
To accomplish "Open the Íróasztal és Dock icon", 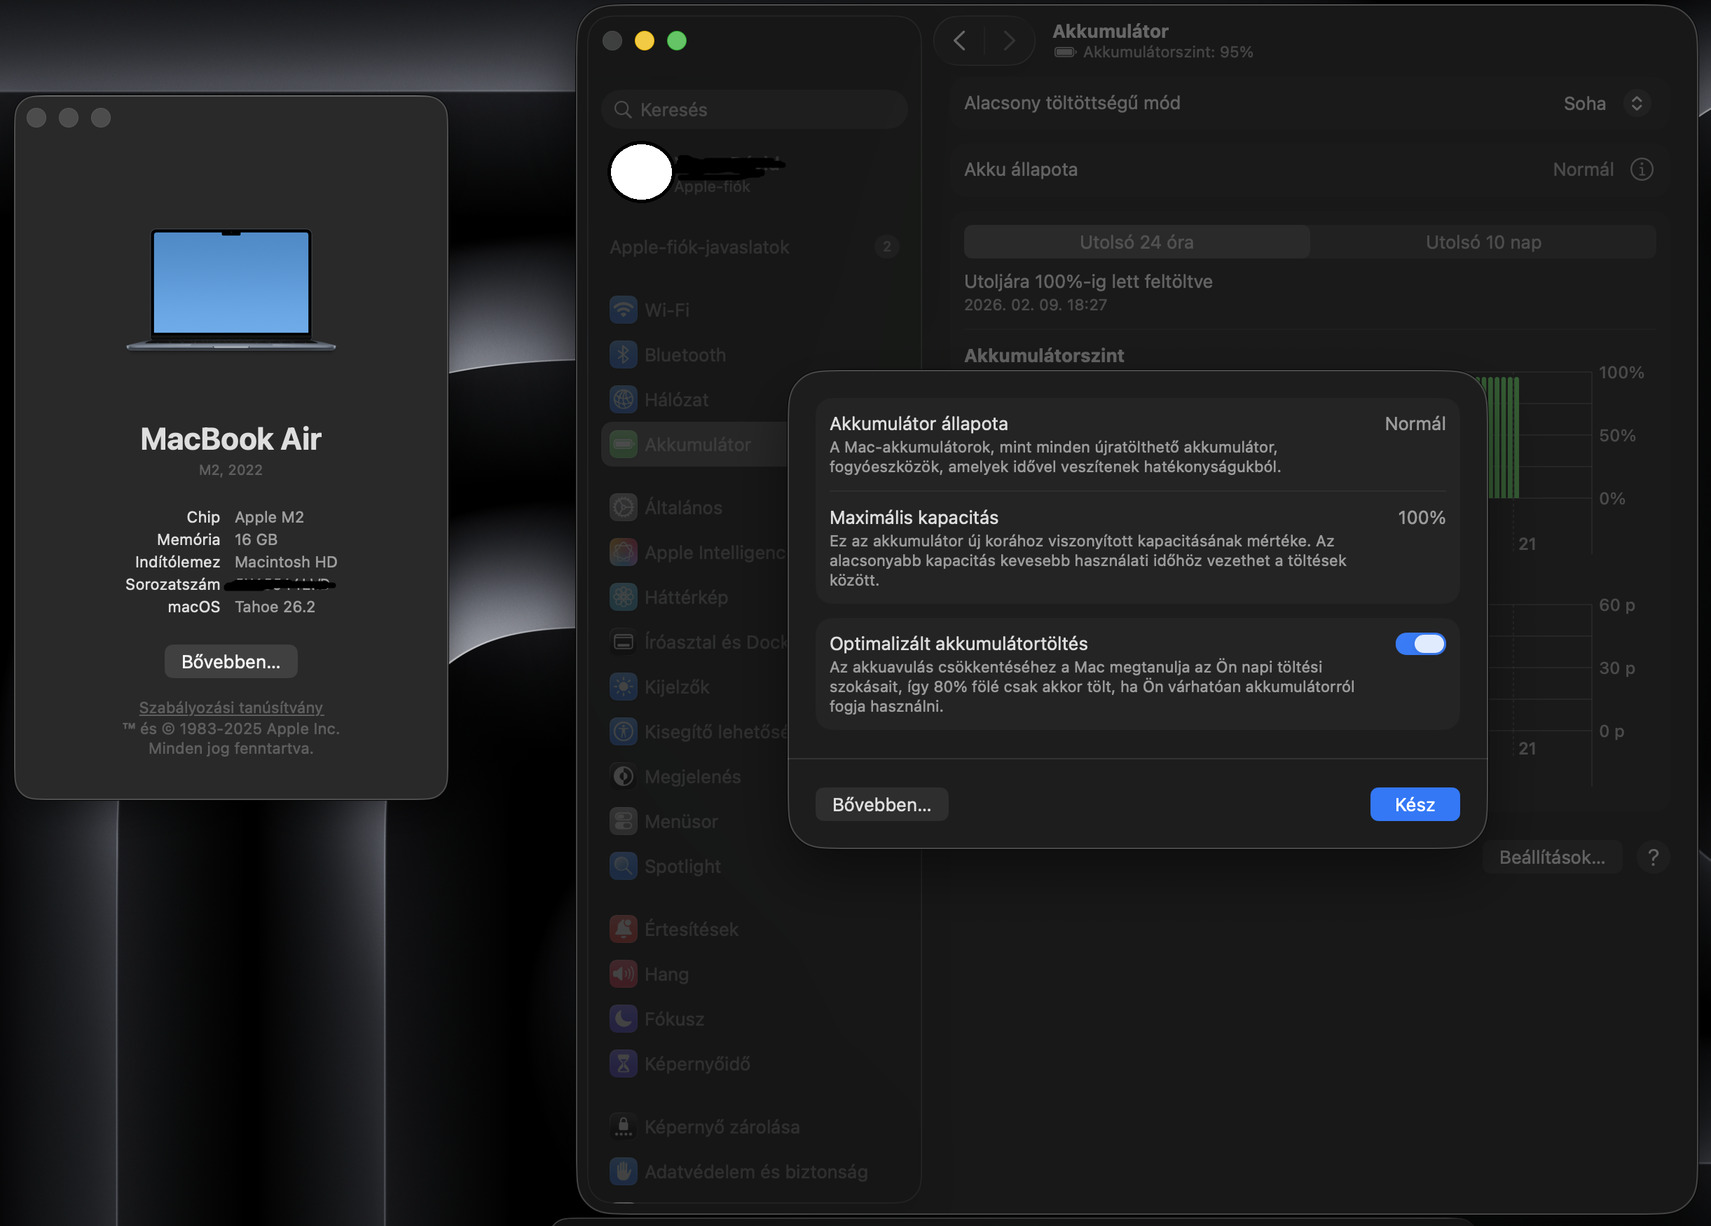I will pos(624,642).
